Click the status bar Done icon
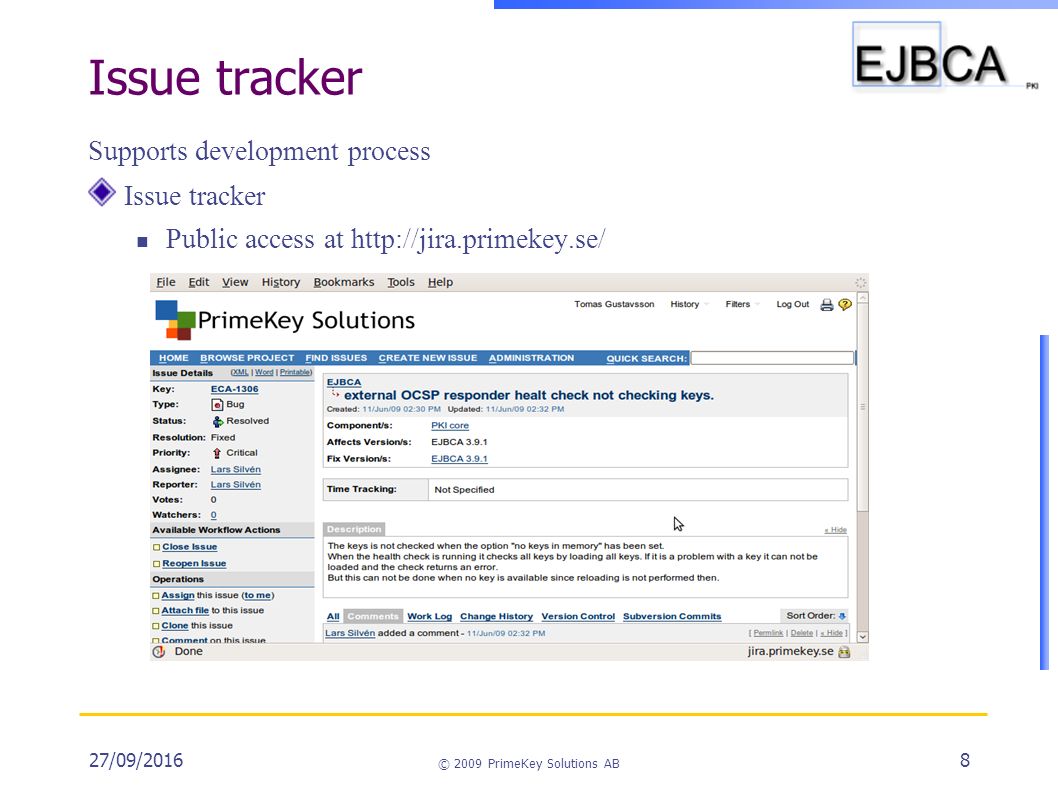 (x=159, y=652)
